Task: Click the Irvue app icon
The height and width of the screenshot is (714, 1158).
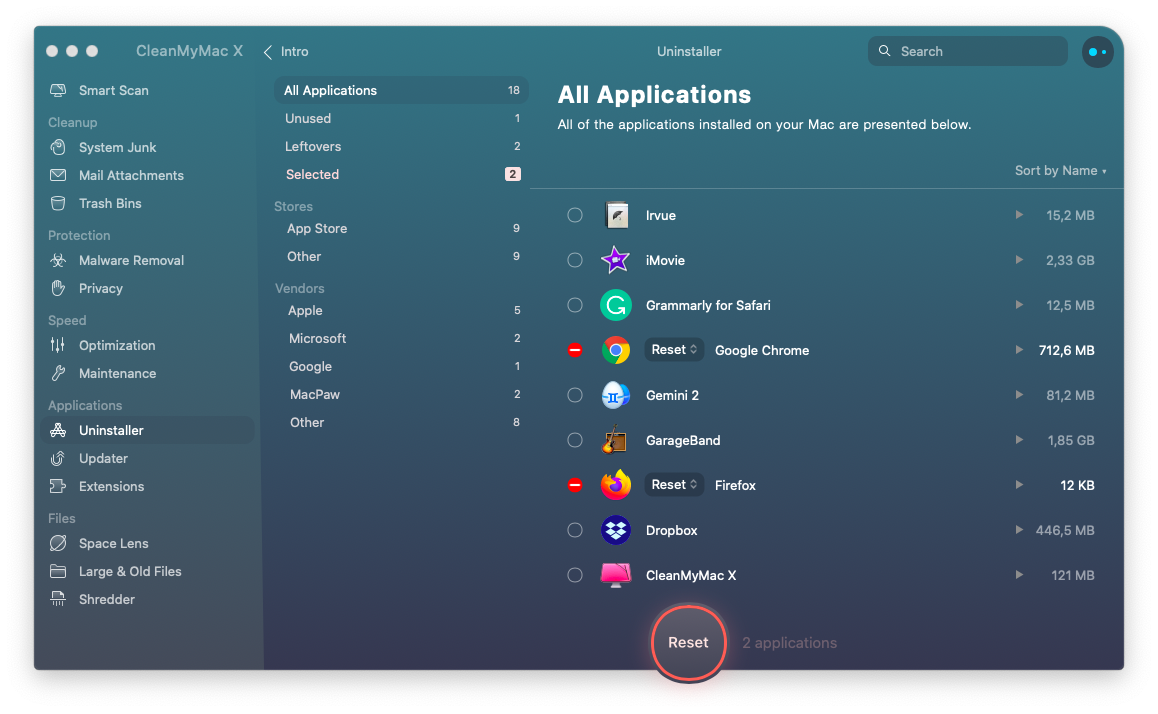Action: click(616, 215)
